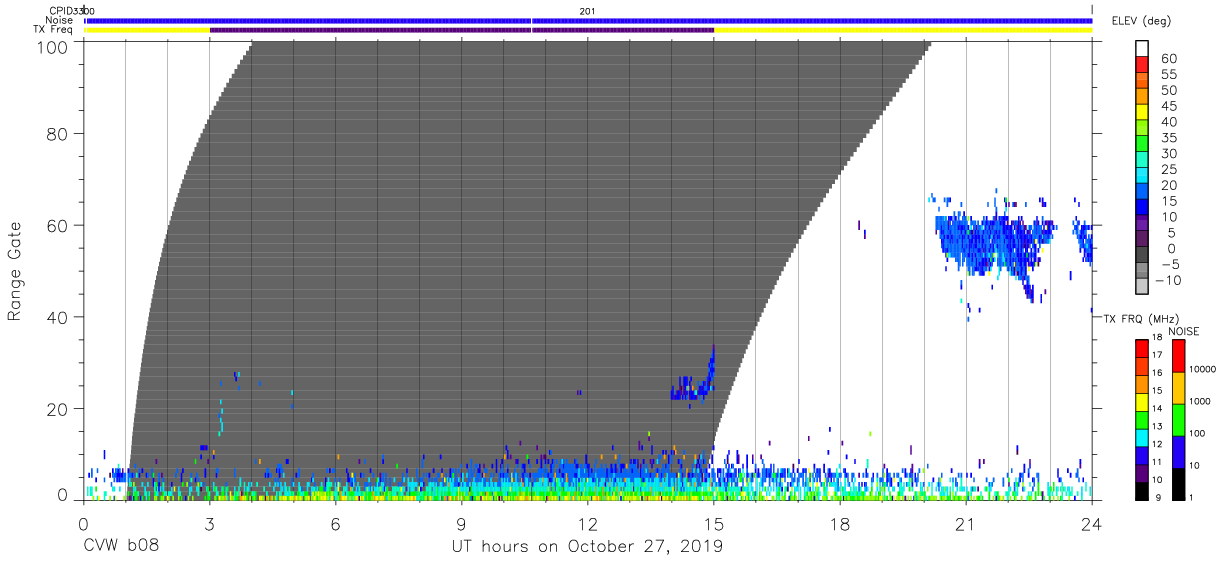Click the UT hours on October 27, 2019 title
The width and height of the screenshot is (1228, 567).
pyautogui.click(x=587, y=547)
